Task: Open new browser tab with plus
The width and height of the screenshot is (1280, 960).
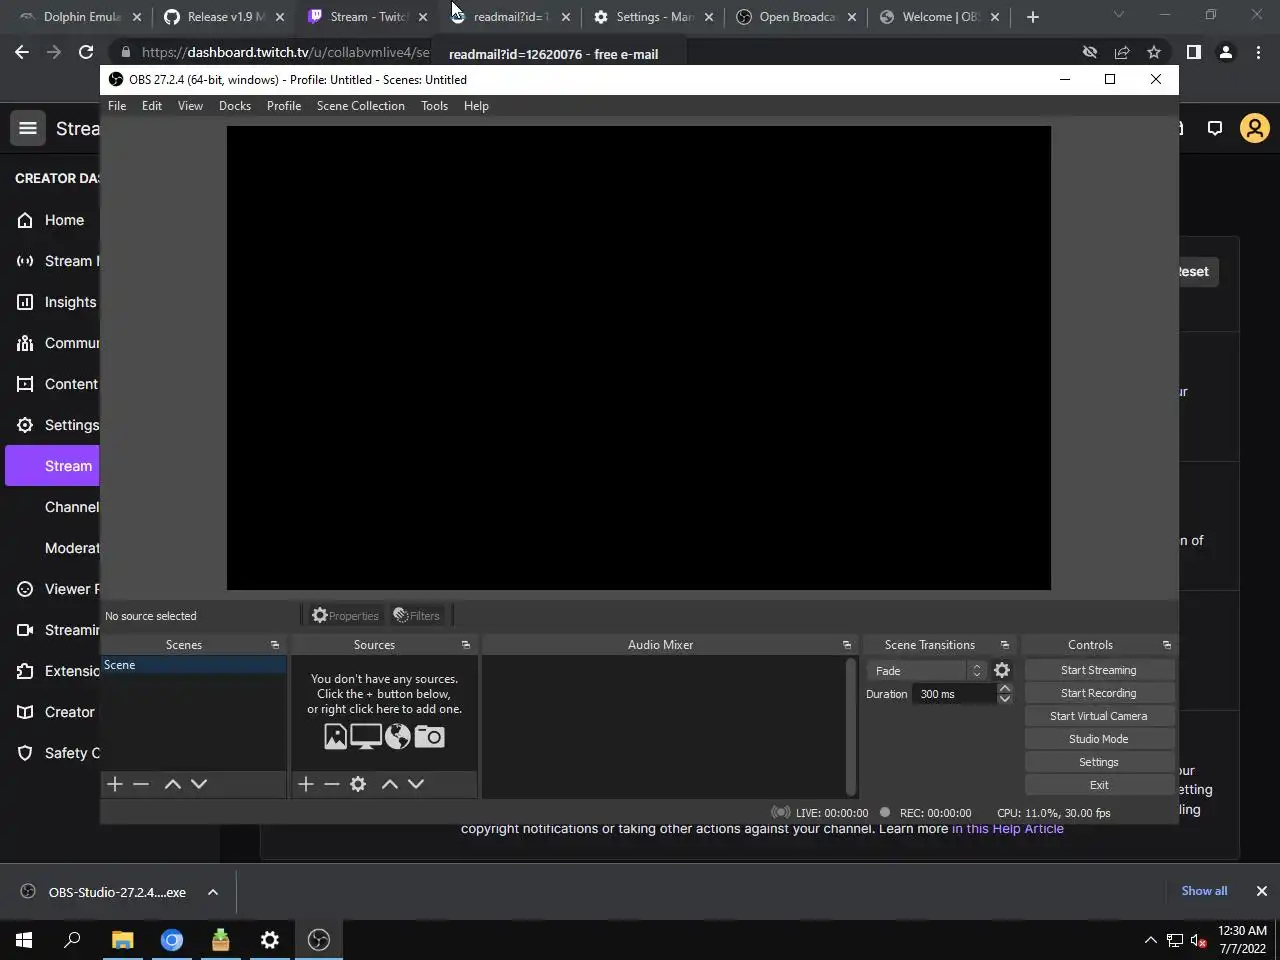Action: point(1033,17)
